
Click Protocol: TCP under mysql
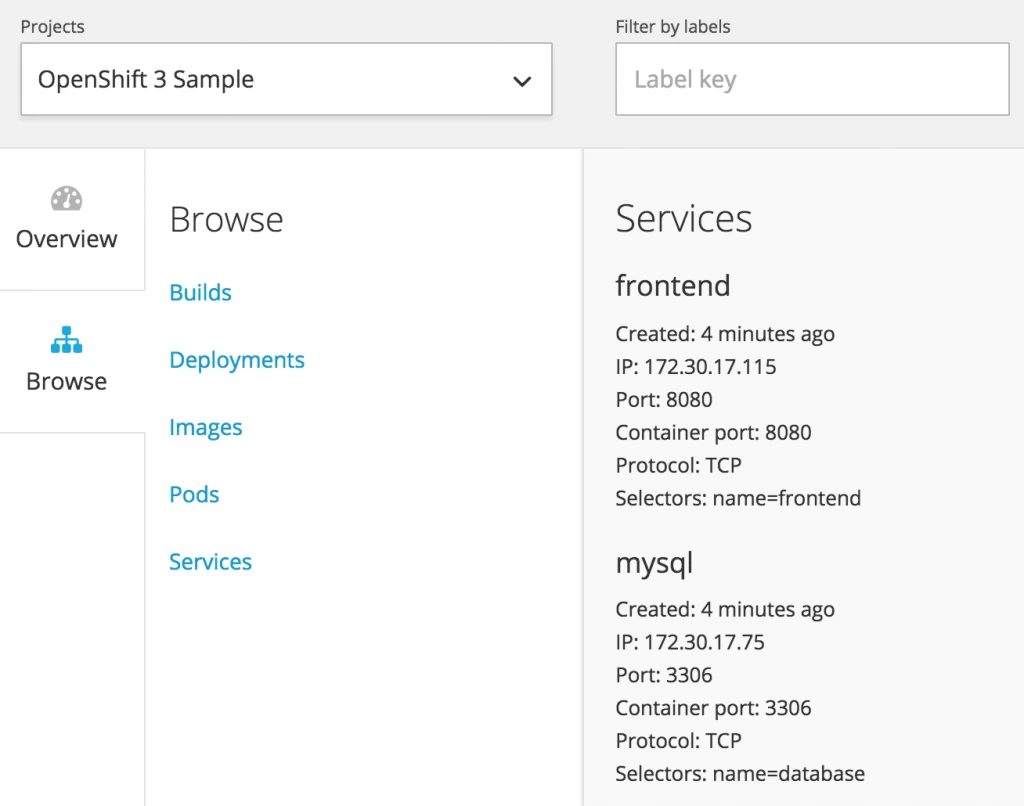click(x=679, y=741)
